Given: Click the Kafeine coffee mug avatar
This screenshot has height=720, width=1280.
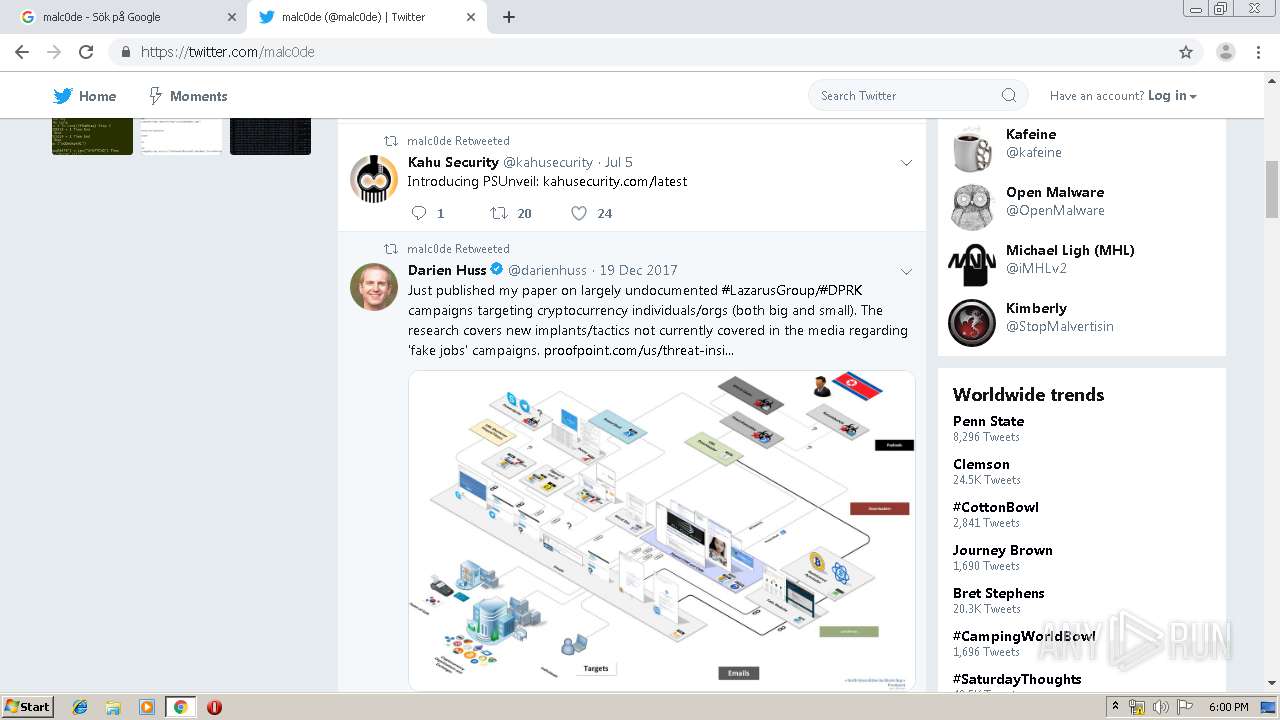Looking at the screenshot, I should [972, 150].
